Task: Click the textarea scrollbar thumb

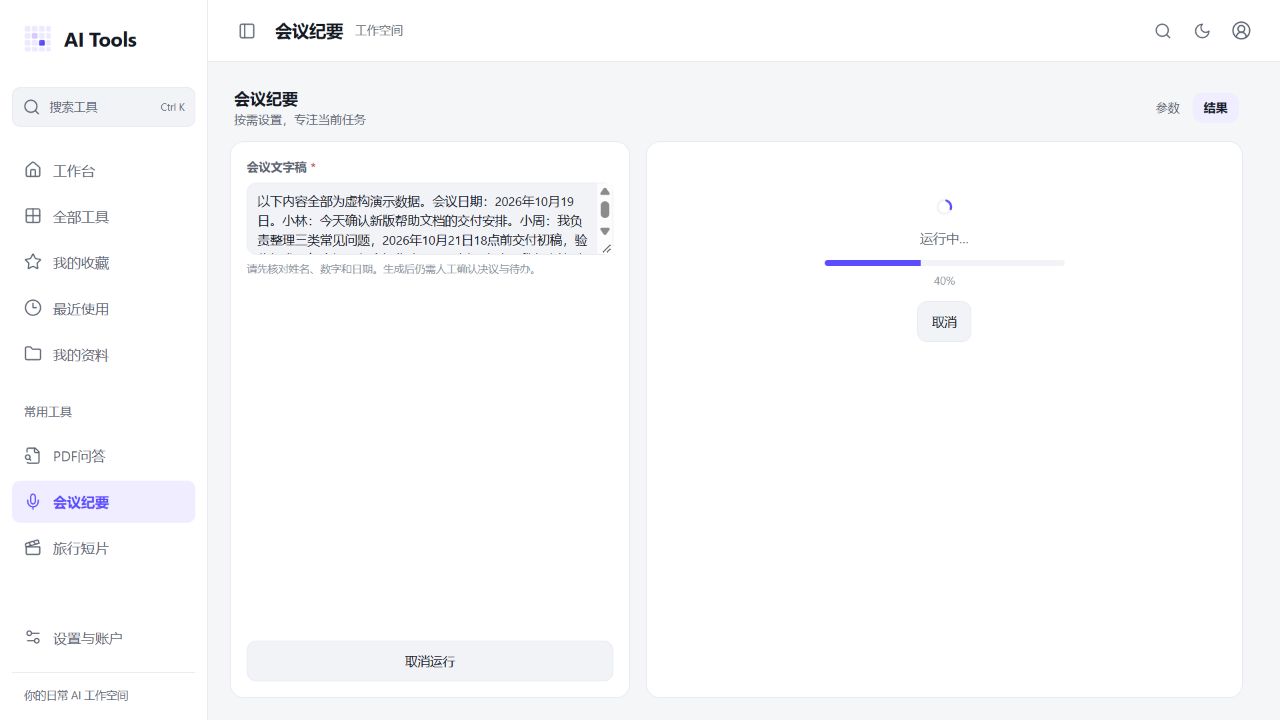Action: point(605,209)
